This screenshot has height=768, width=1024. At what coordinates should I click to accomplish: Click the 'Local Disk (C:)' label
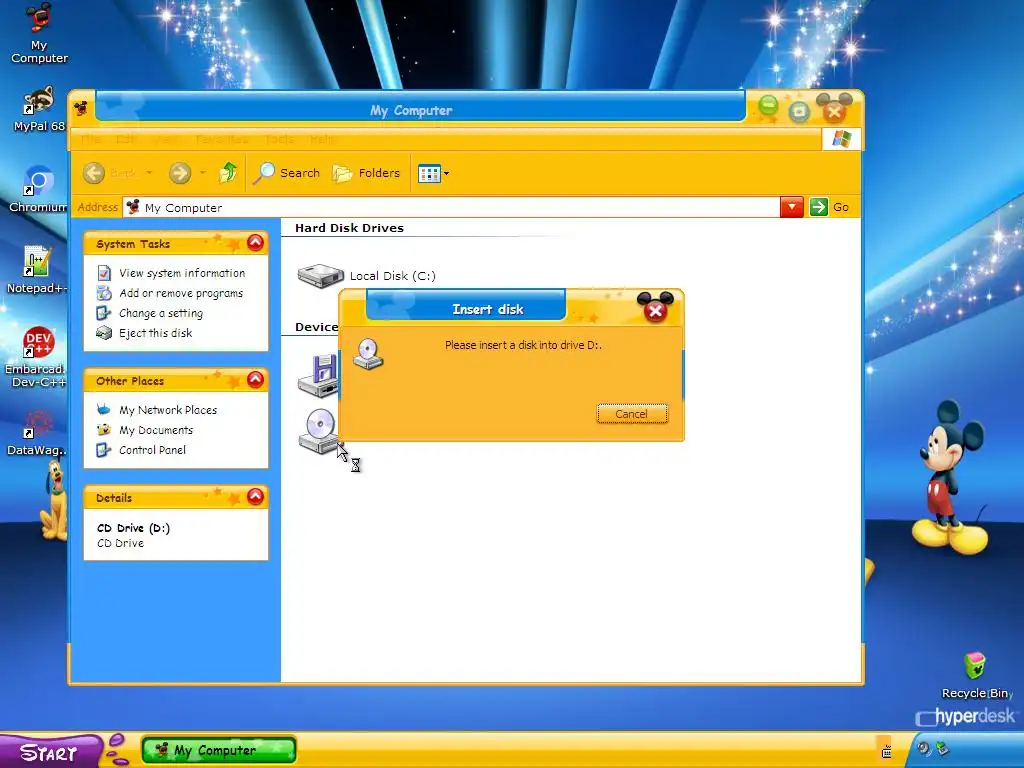(x=392, y=276)
